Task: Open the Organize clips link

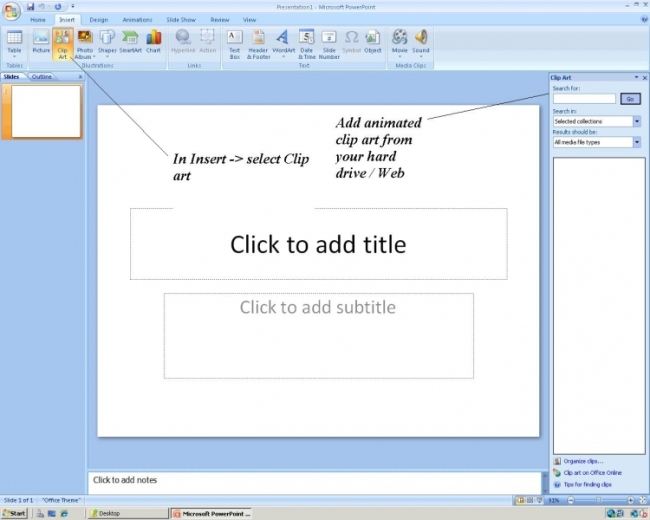Action: click(583, 461)
